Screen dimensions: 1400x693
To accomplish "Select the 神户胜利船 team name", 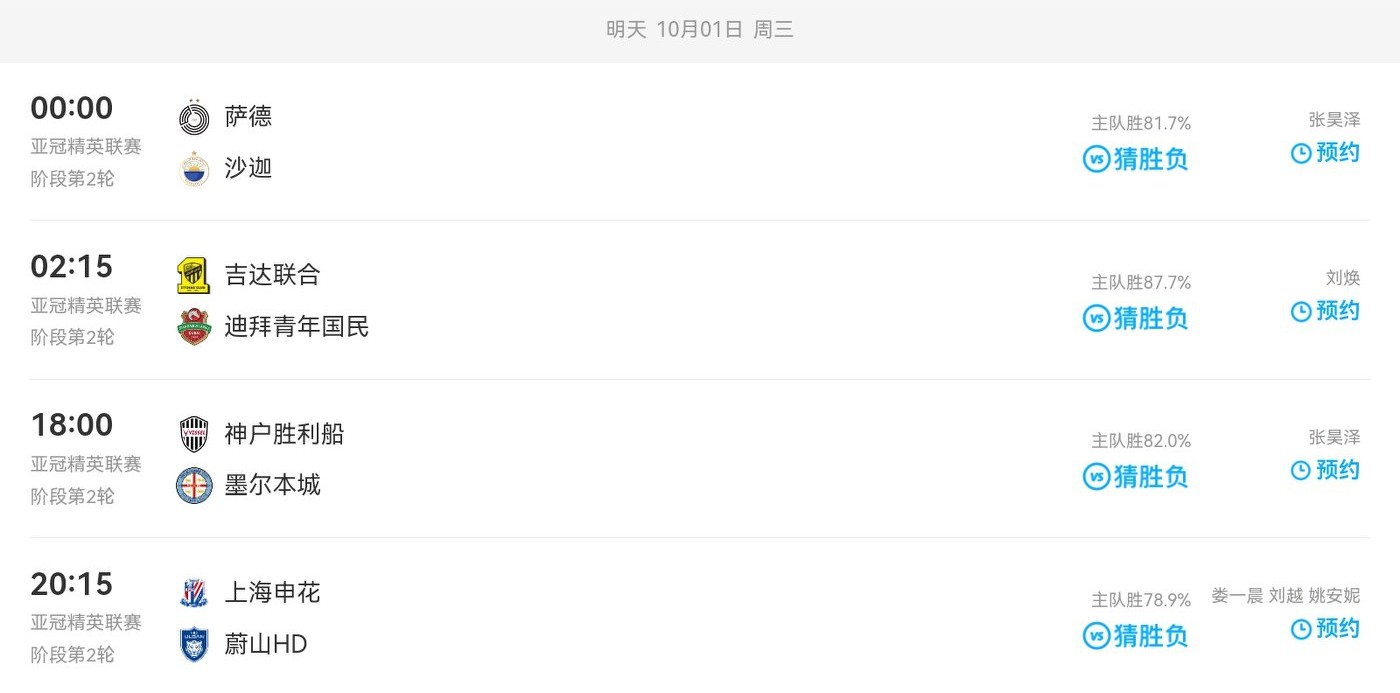I will pyautogui.click(x=284, y=434).
